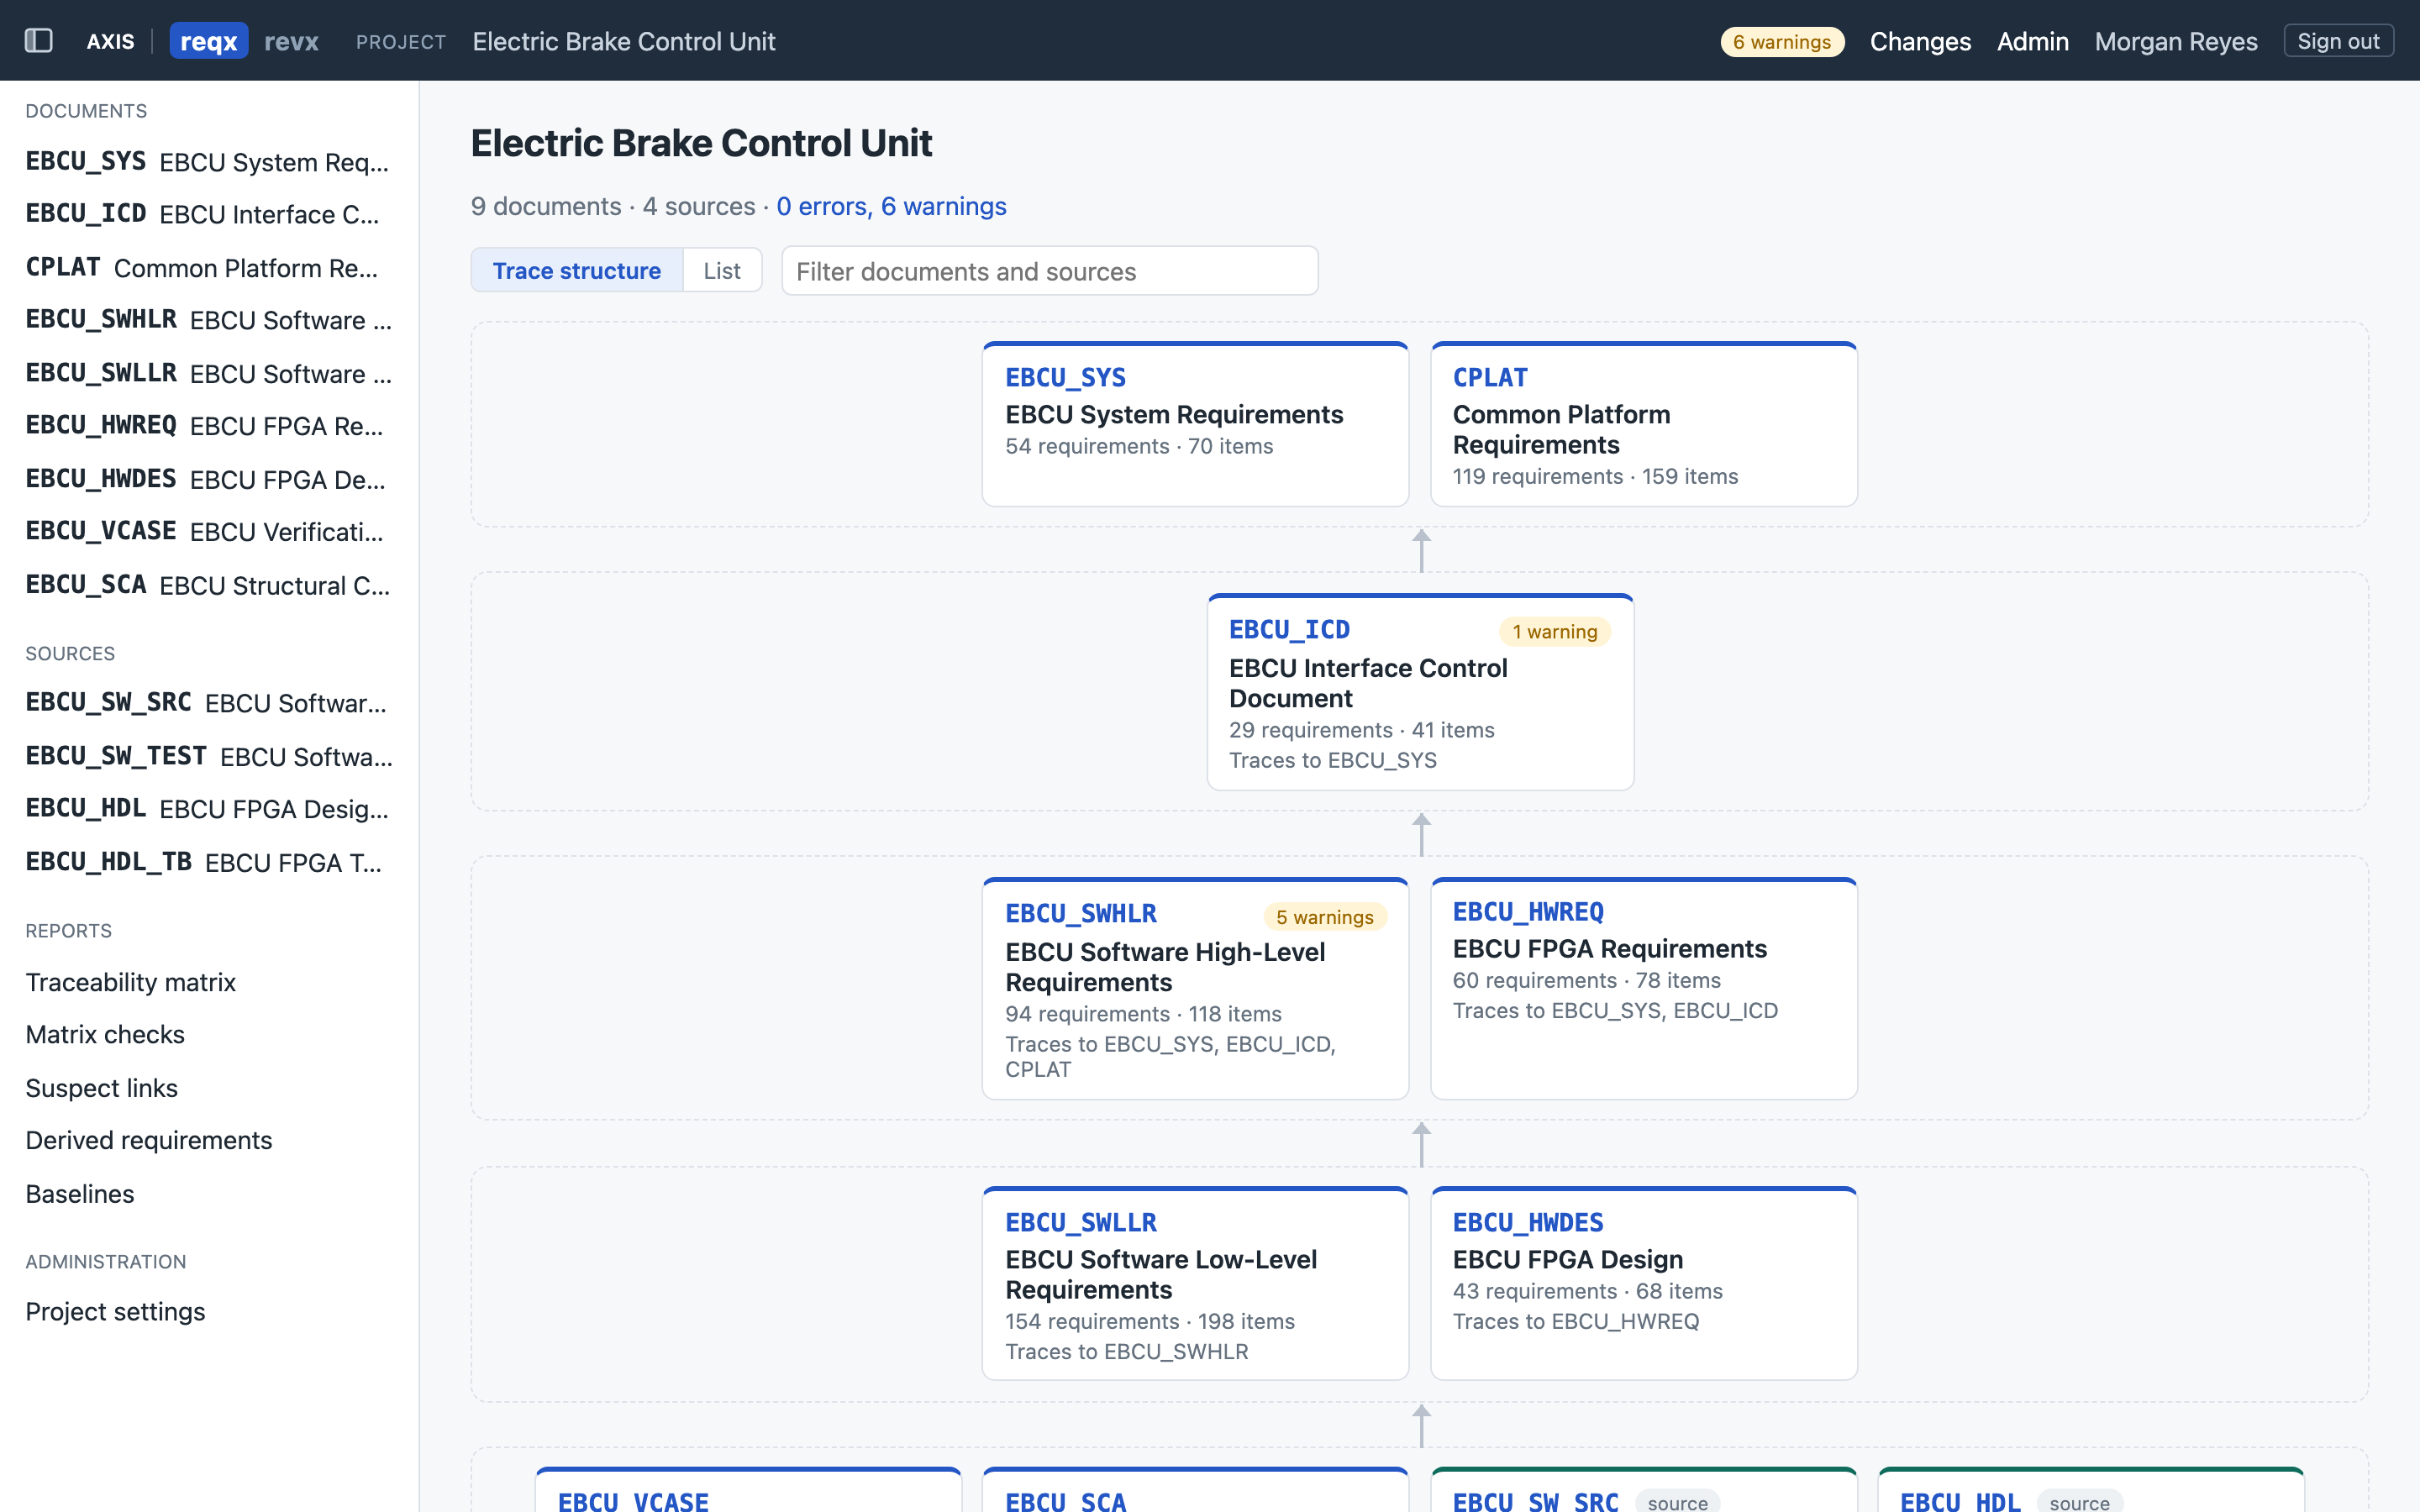Select the Trace structure view
The height and width of the screenshot is (1512, 2420).
pyautogui.click(x=577, y=270)
